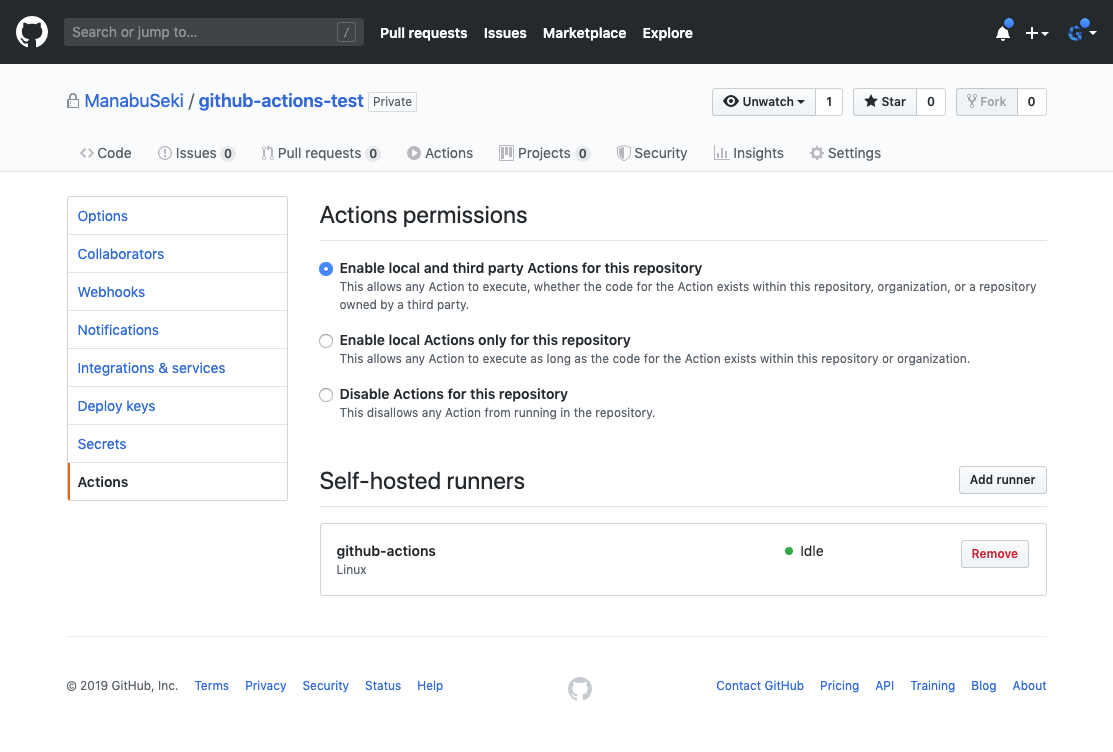Click the Fork button
The width and height of the screenshot is (1113, 752).
click(987, 102)
